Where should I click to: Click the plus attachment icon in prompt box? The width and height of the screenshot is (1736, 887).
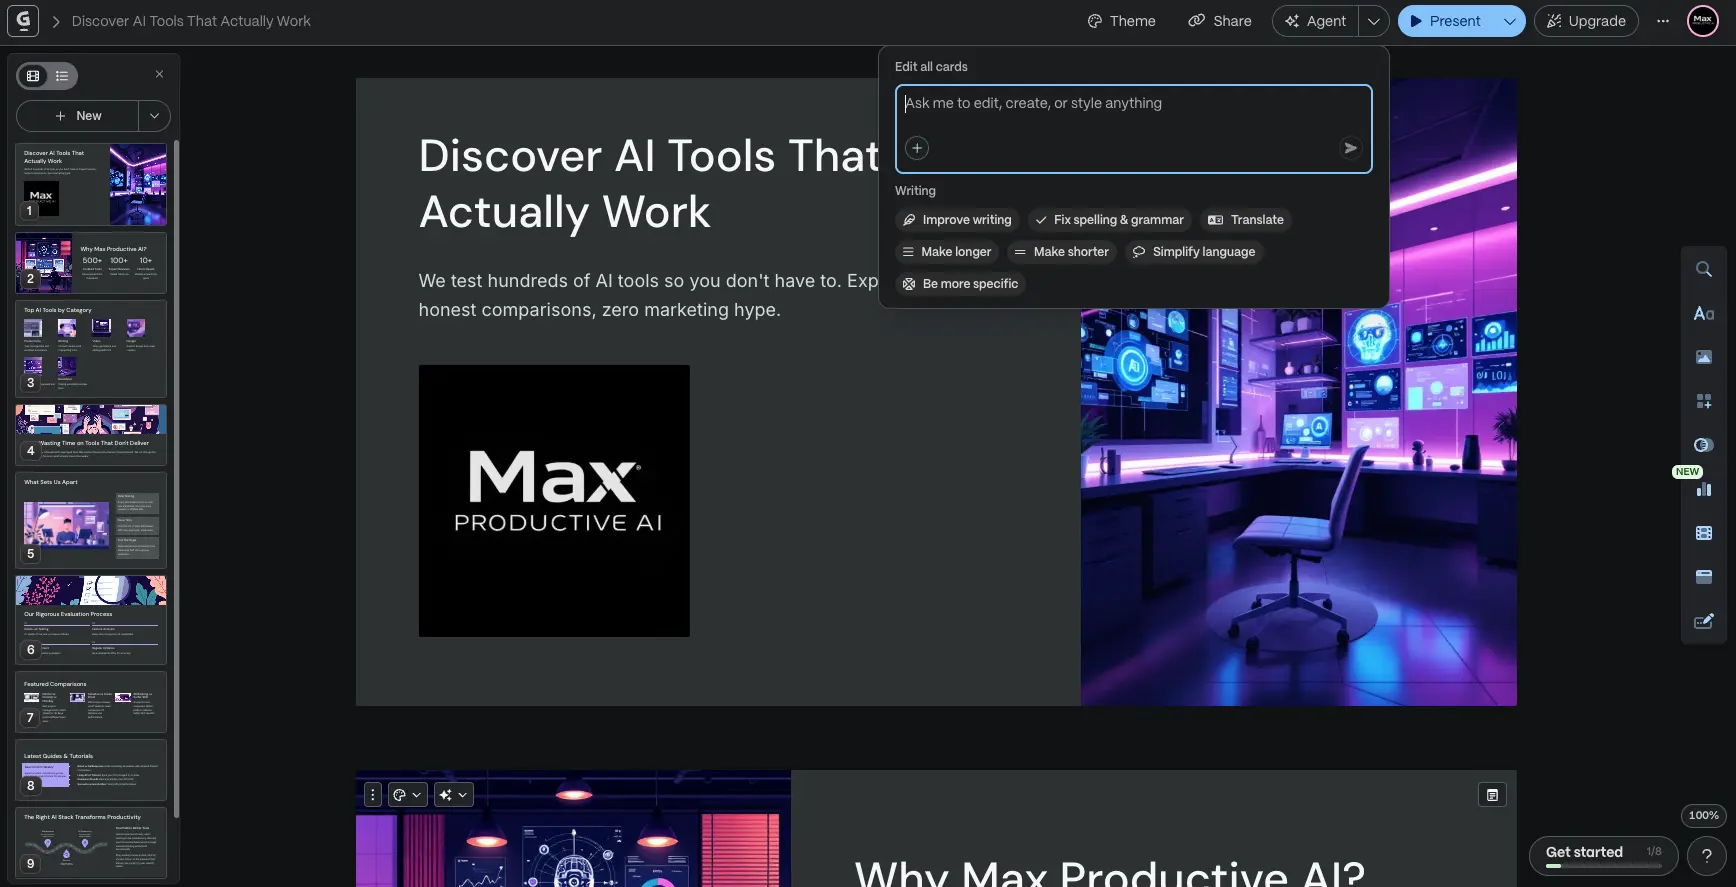pos(916,148)
